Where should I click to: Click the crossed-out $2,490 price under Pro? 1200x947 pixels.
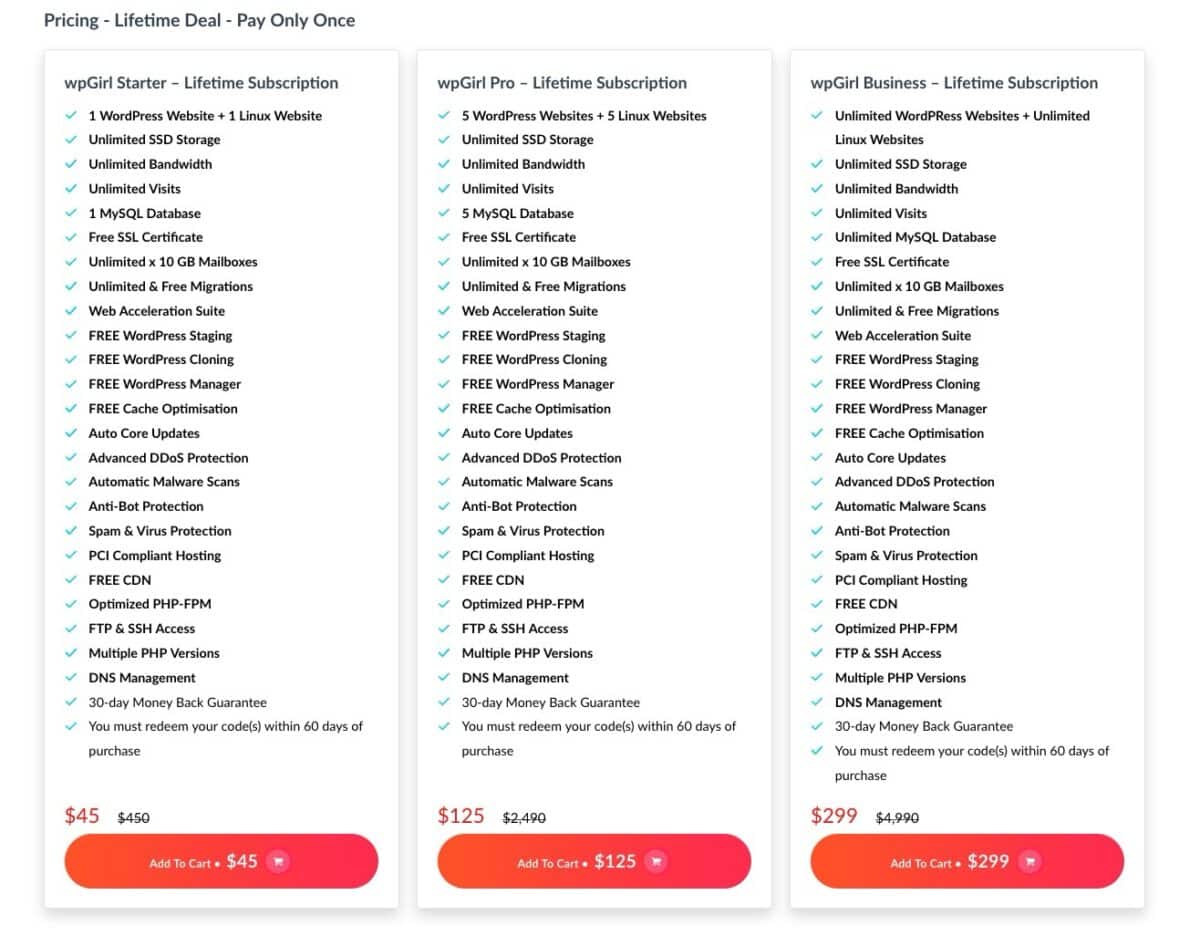[524, 818]
